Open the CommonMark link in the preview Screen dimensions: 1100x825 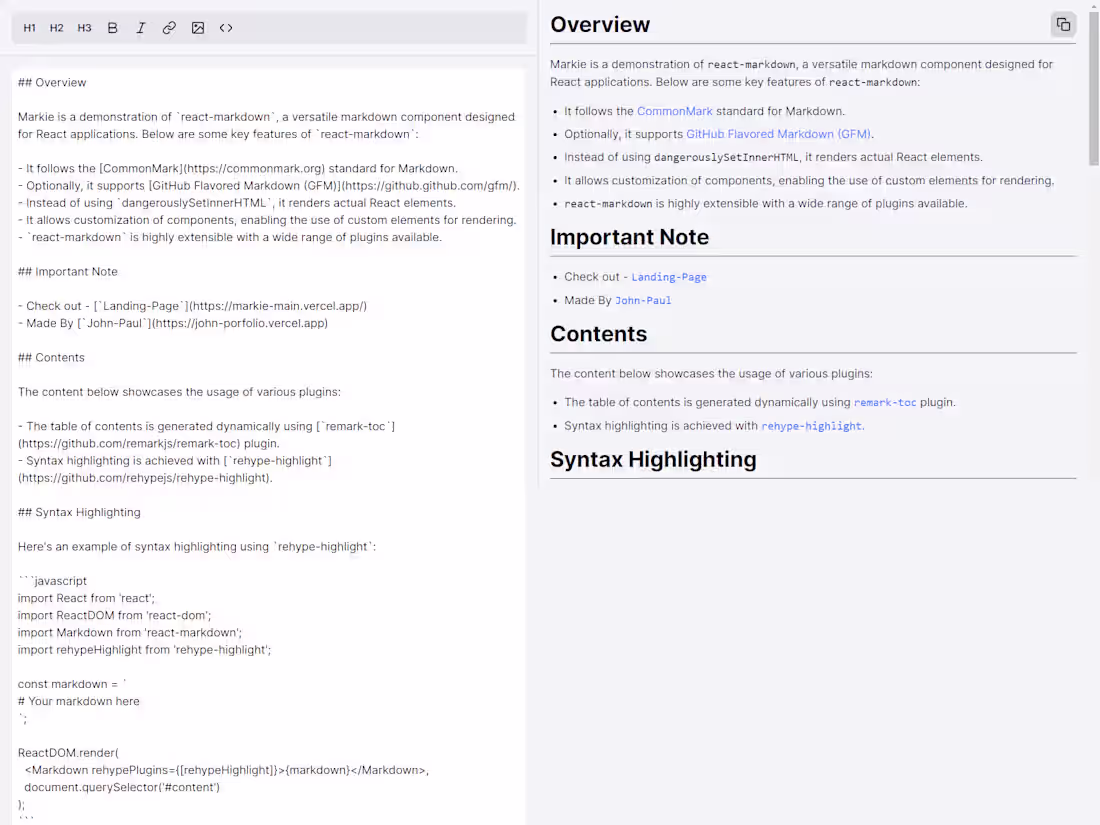click(674, 111)
